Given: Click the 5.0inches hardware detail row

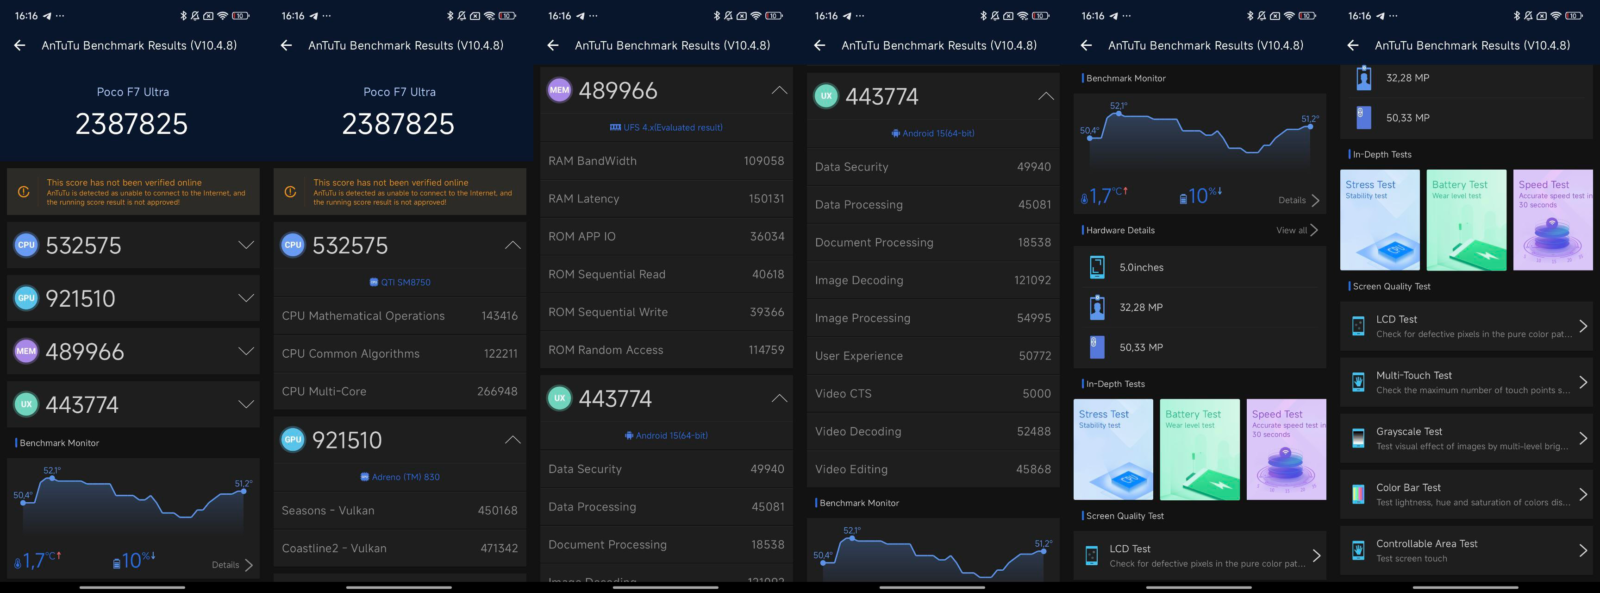Looking at the screenshot, I should coord(1200,267).
